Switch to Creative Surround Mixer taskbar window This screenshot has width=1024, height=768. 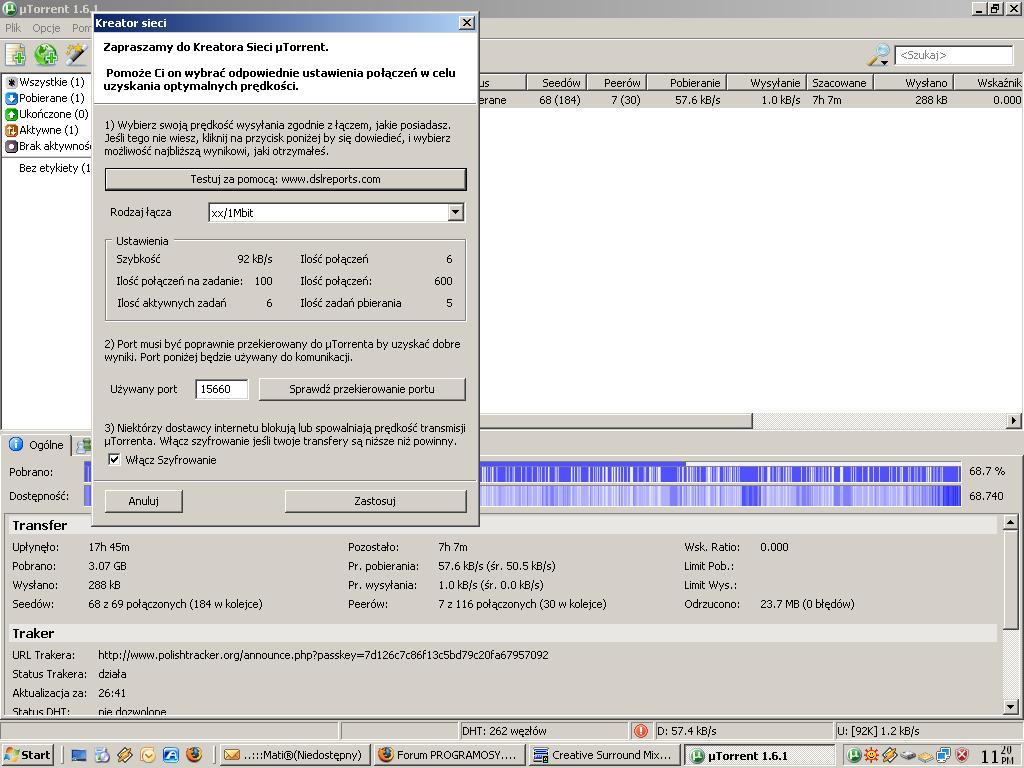(605, 755)
